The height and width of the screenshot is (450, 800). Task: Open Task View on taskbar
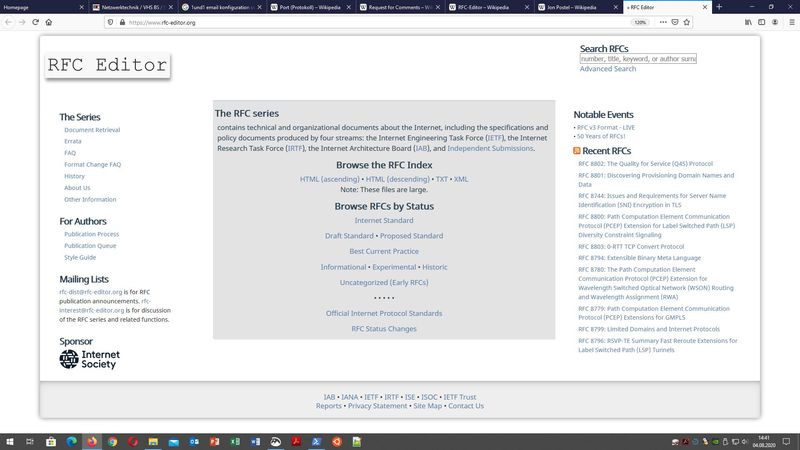coord(30,441)
